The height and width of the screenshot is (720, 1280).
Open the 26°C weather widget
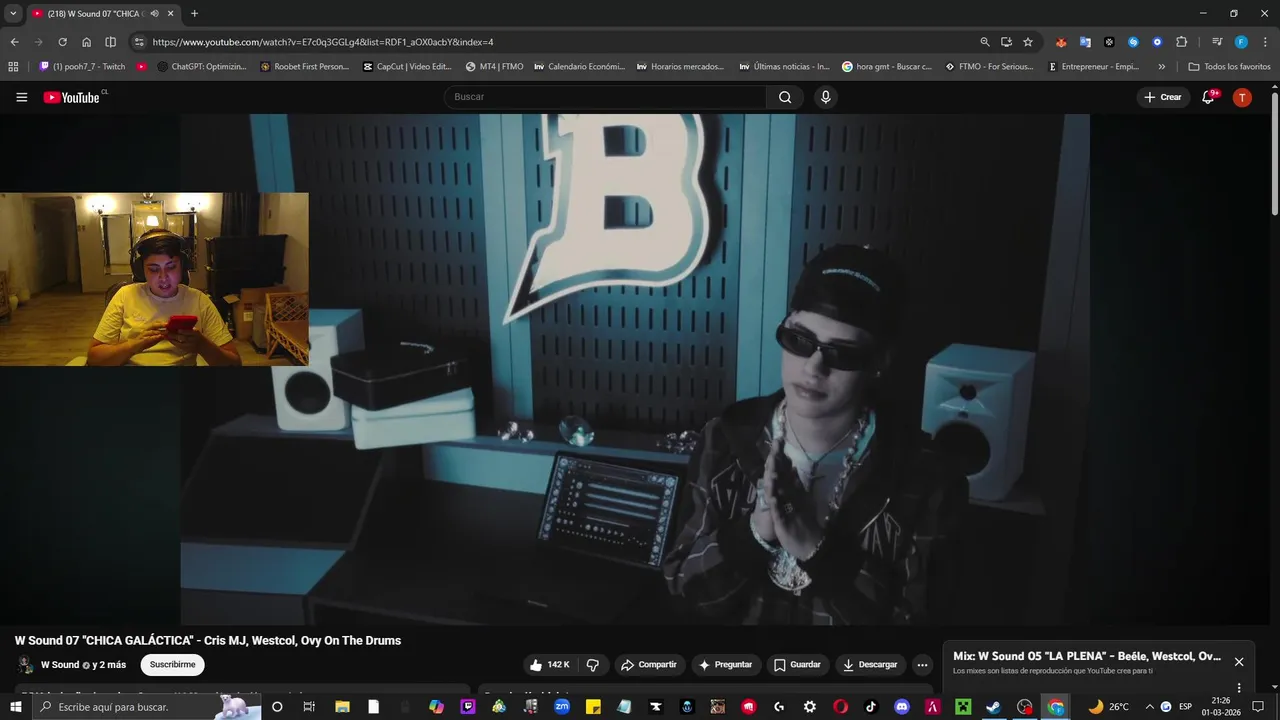point(1109,707)
